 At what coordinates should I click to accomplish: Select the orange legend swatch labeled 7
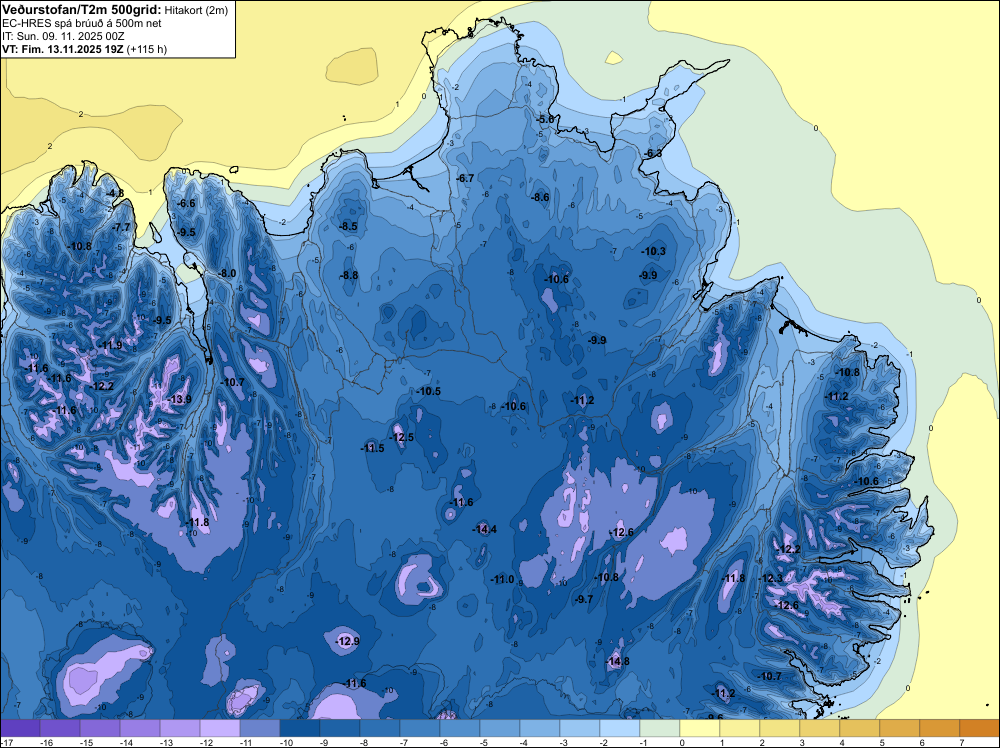[x=980, y=728]
